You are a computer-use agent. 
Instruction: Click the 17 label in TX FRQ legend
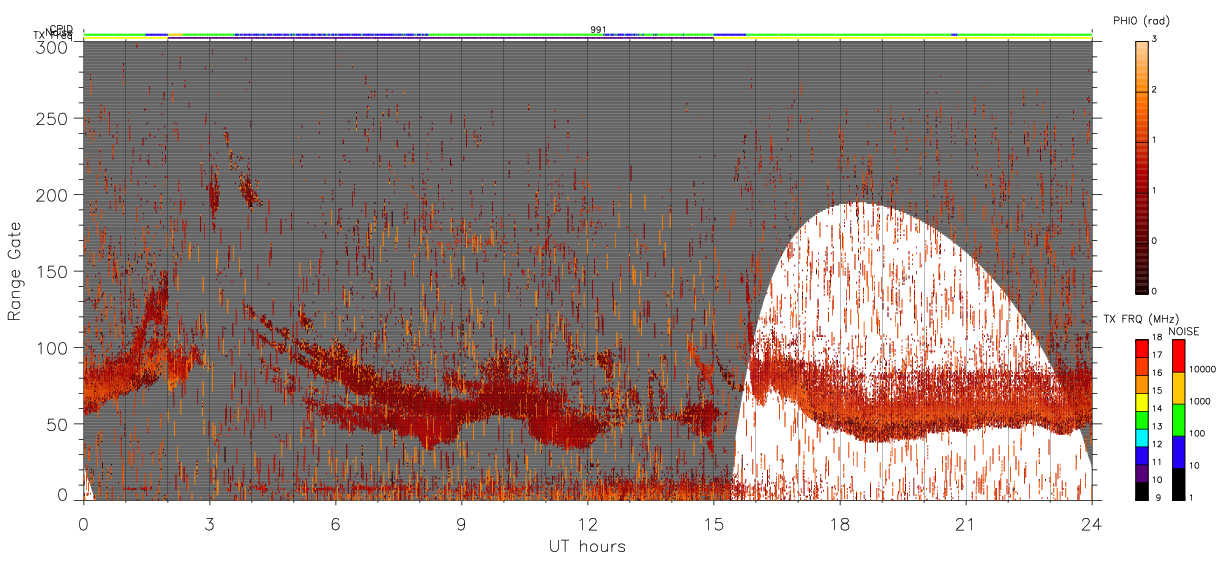1158,355
